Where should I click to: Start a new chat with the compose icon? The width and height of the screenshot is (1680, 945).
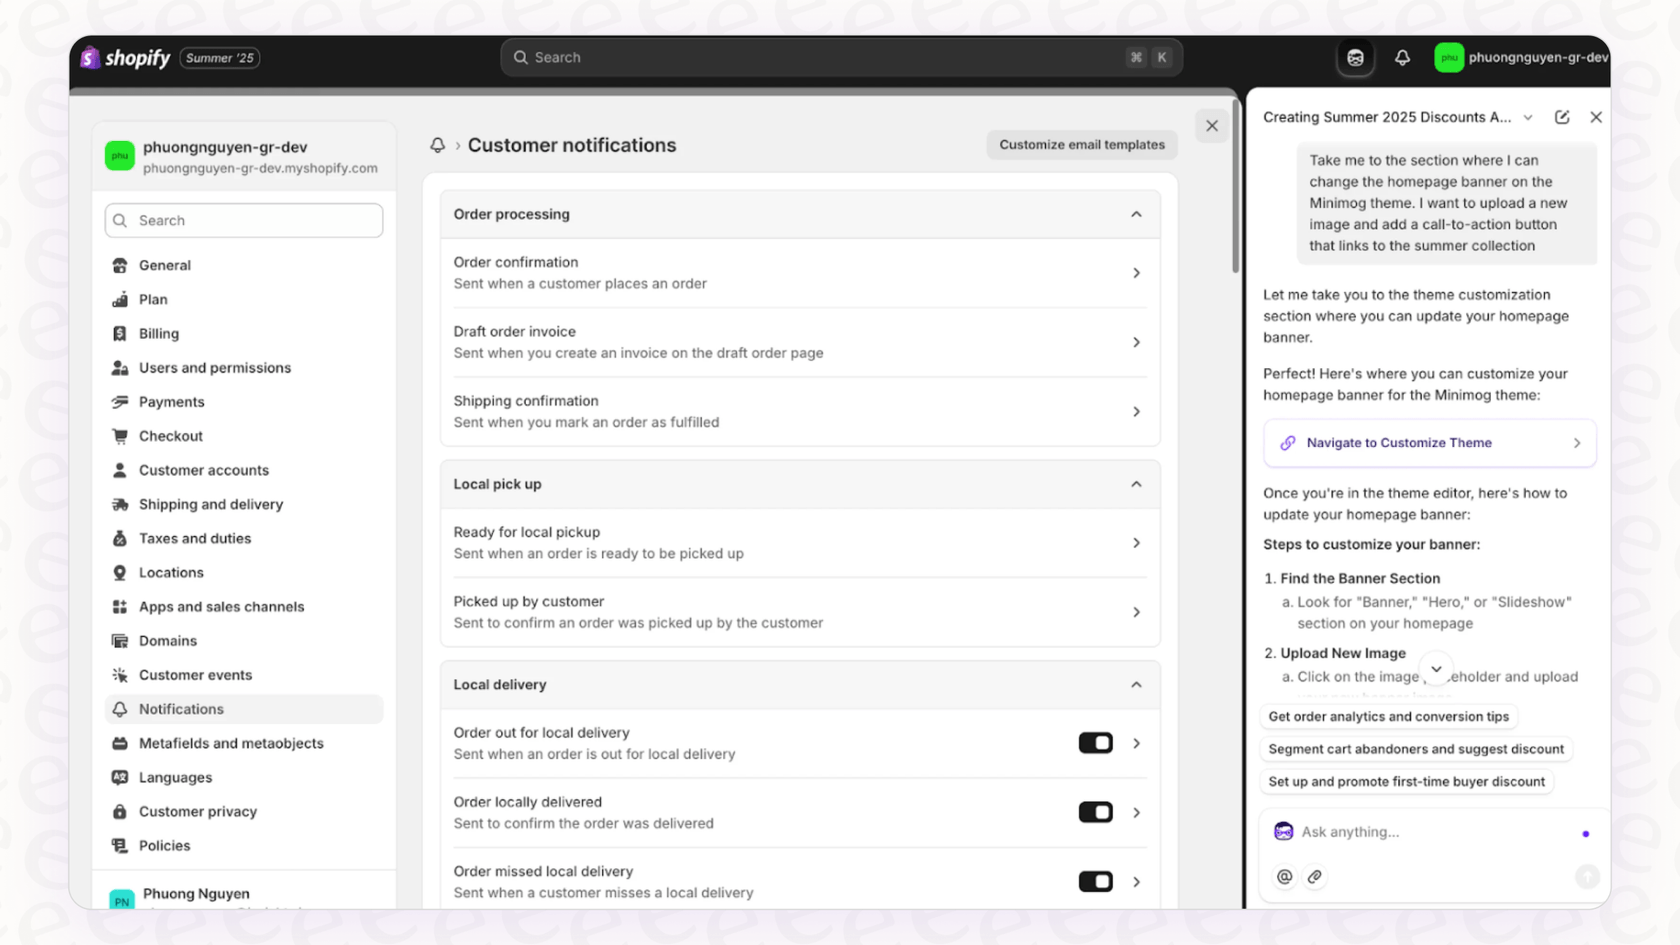point(1563,117)
